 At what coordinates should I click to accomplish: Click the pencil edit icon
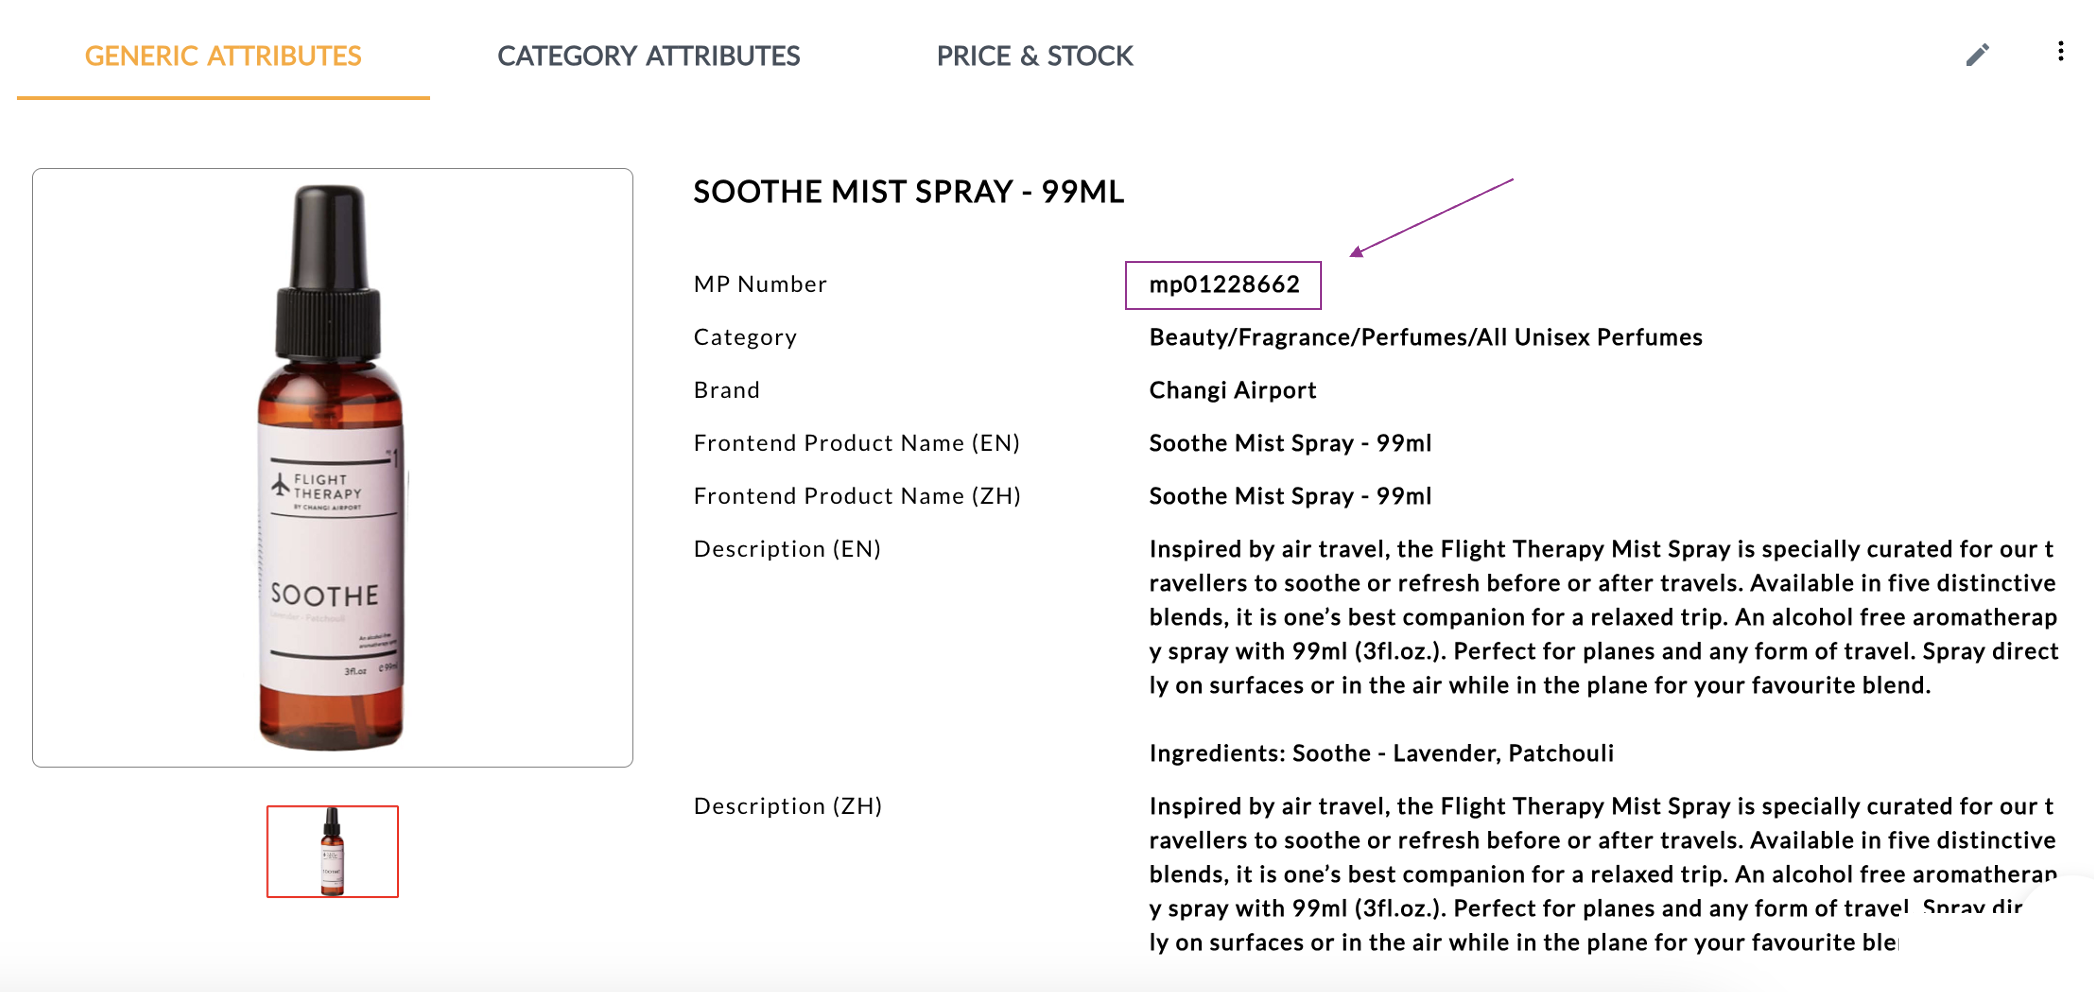pos(1977,55)
